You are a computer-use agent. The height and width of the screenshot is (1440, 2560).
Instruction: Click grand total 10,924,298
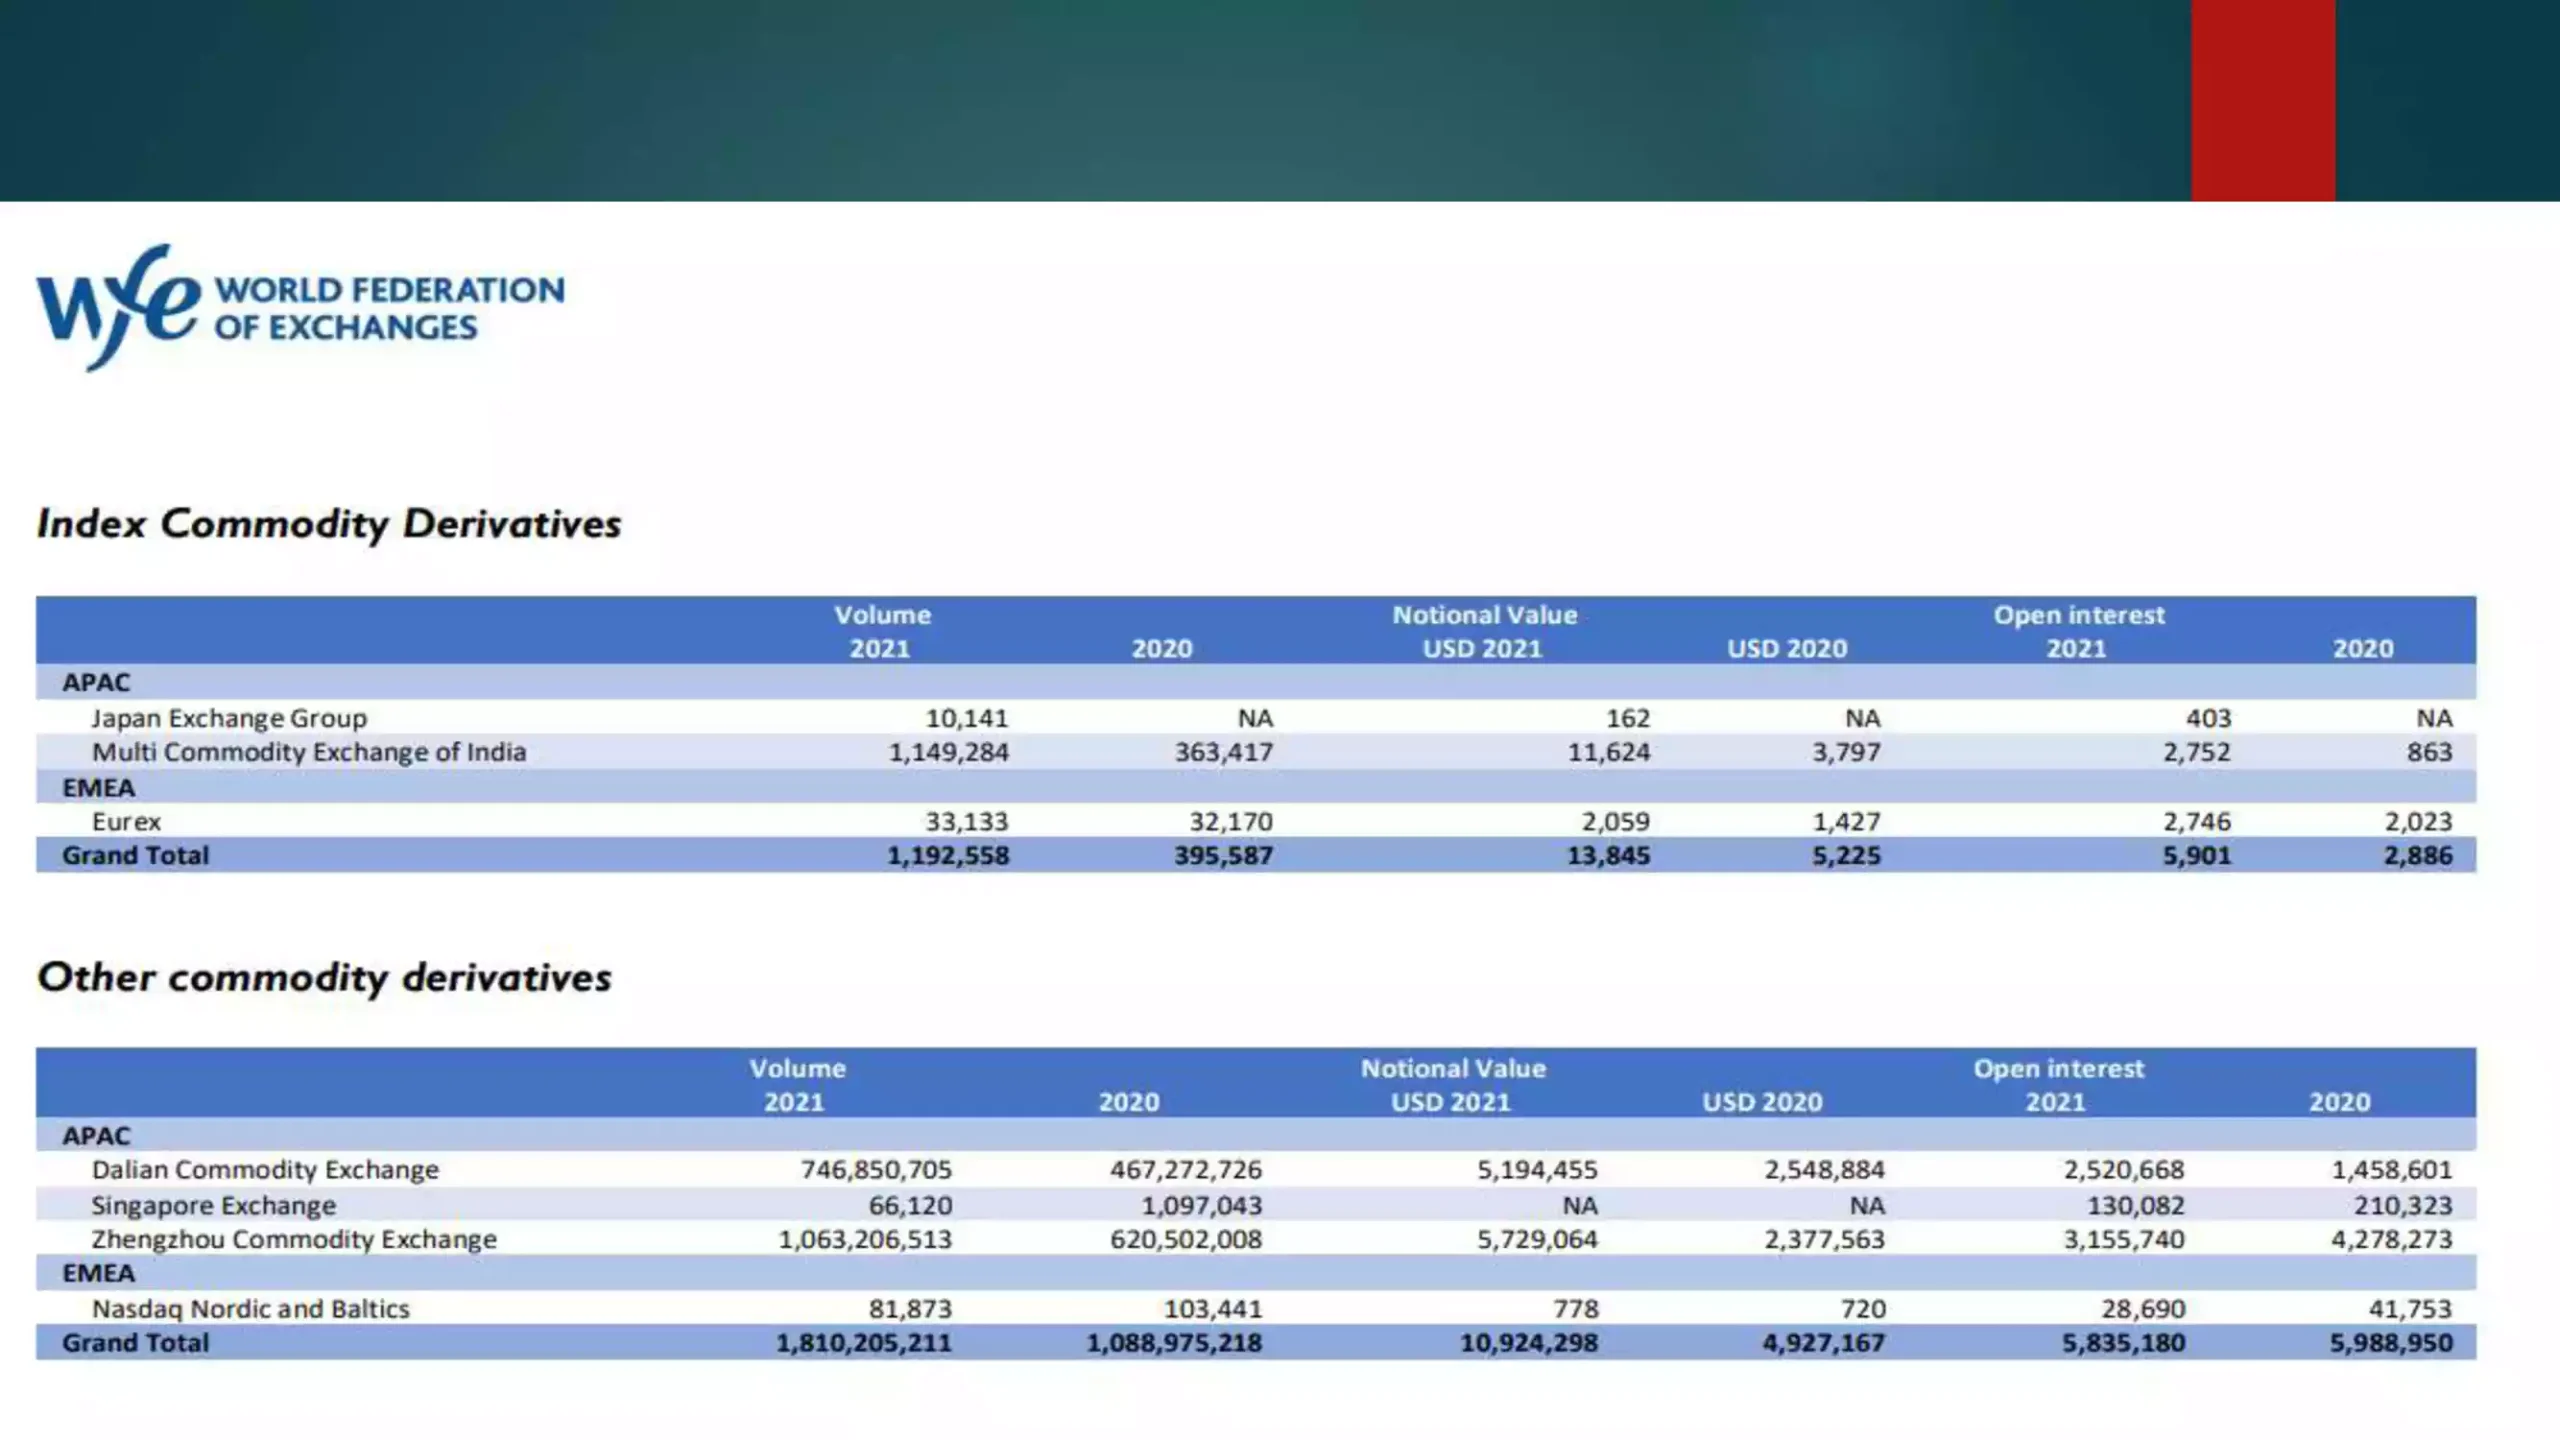(1529, 1343)
